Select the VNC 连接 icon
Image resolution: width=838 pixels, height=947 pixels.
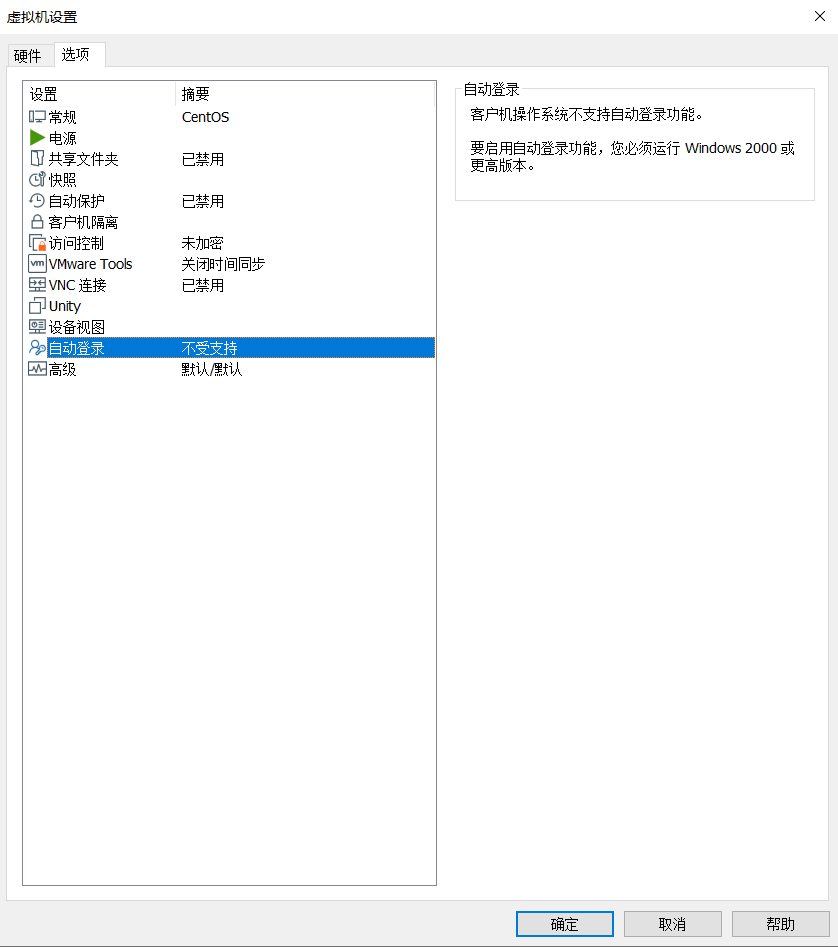click(38, 285)
